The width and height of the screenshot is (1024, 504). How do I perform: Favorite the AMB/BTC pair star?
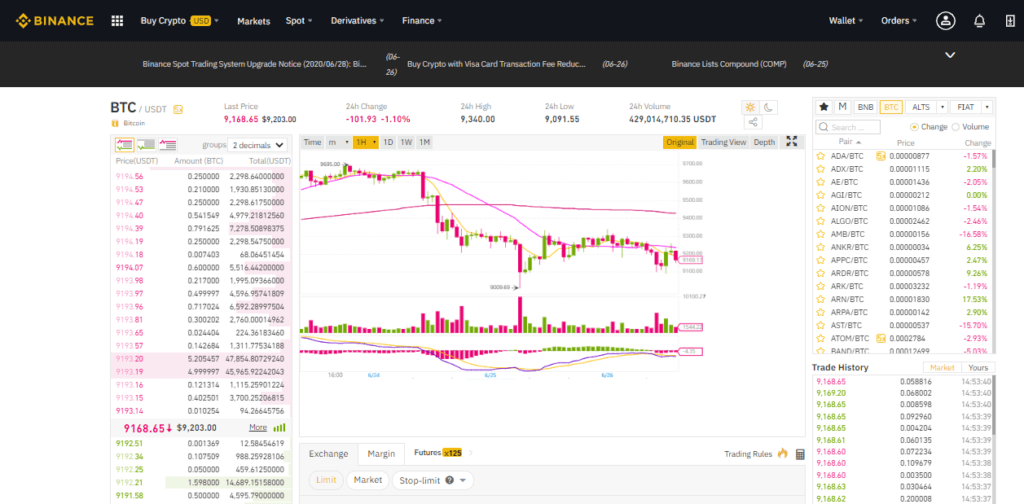tap(820, 234)
